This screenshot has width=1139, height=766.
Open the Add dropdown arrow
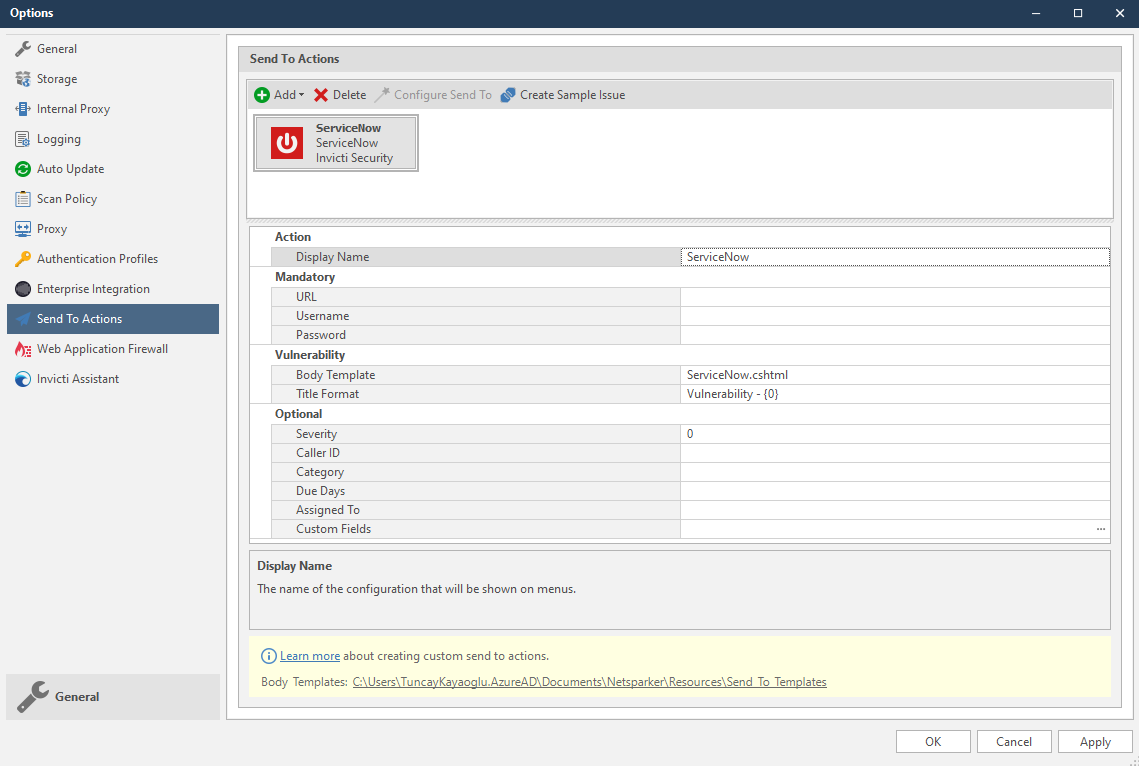tap(301, 95)
